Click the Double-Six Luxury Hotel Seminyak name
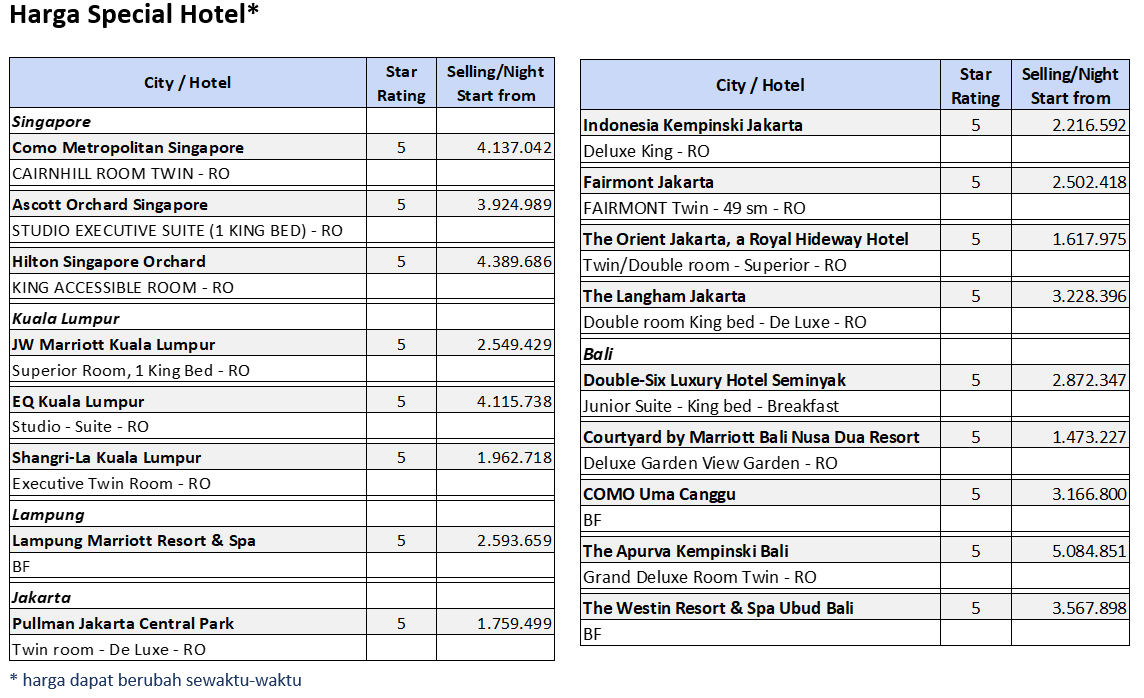 714,380
